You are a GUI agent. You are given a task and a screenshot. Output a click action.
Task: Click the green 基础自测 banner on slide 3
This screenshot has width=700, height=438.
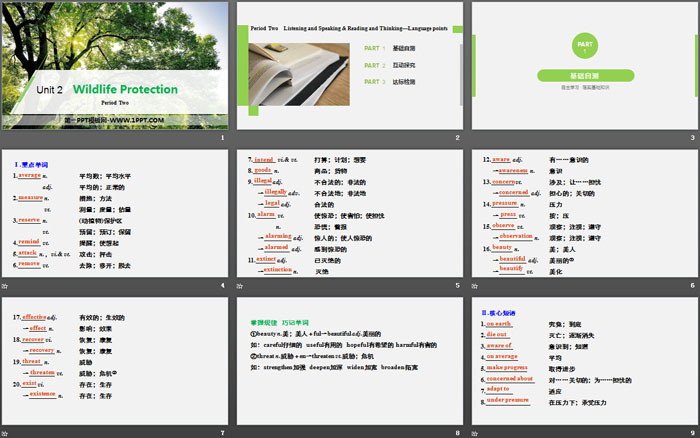(x=584, y=74)
